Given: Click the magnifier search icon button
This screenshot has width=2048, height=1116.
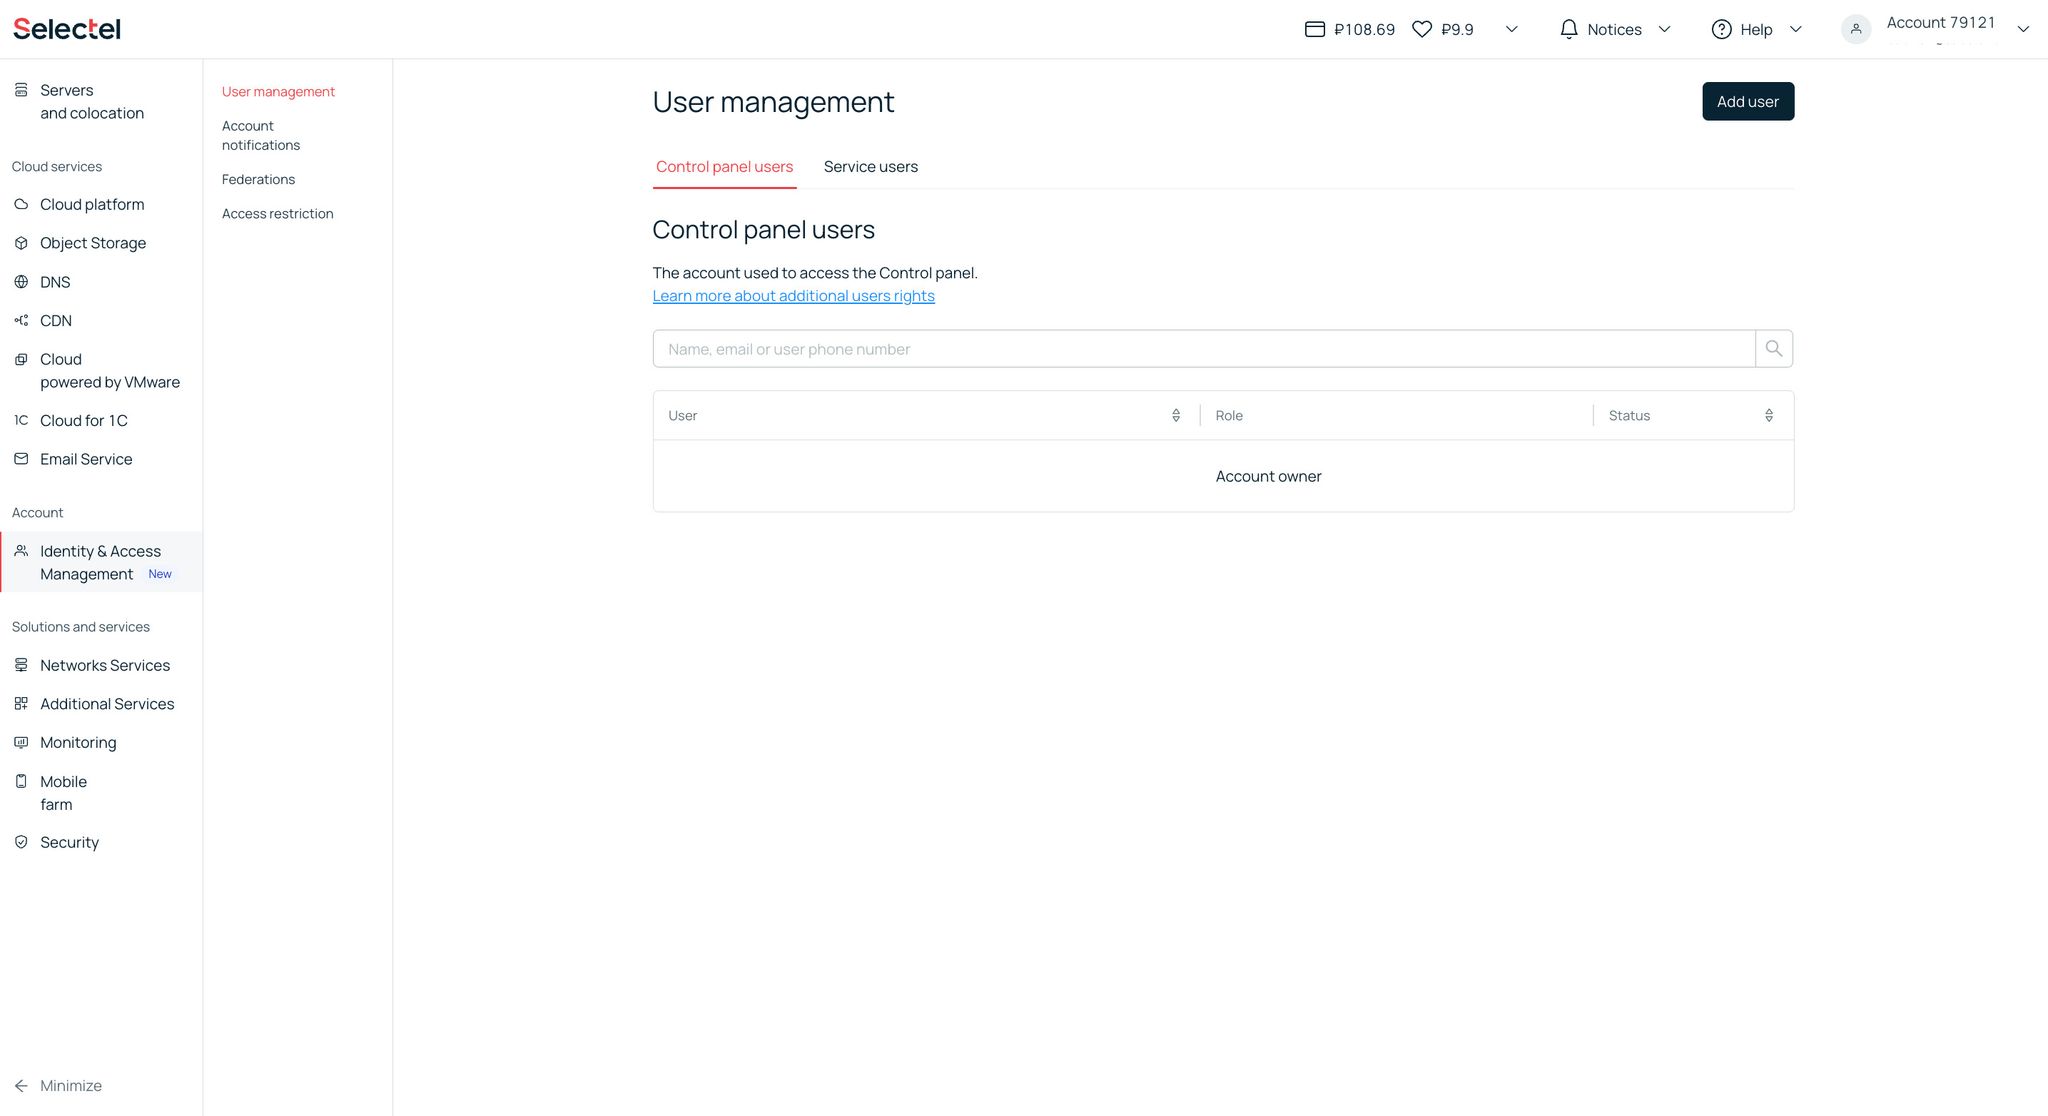Looking at the screenshot, I should (1773, 349).
